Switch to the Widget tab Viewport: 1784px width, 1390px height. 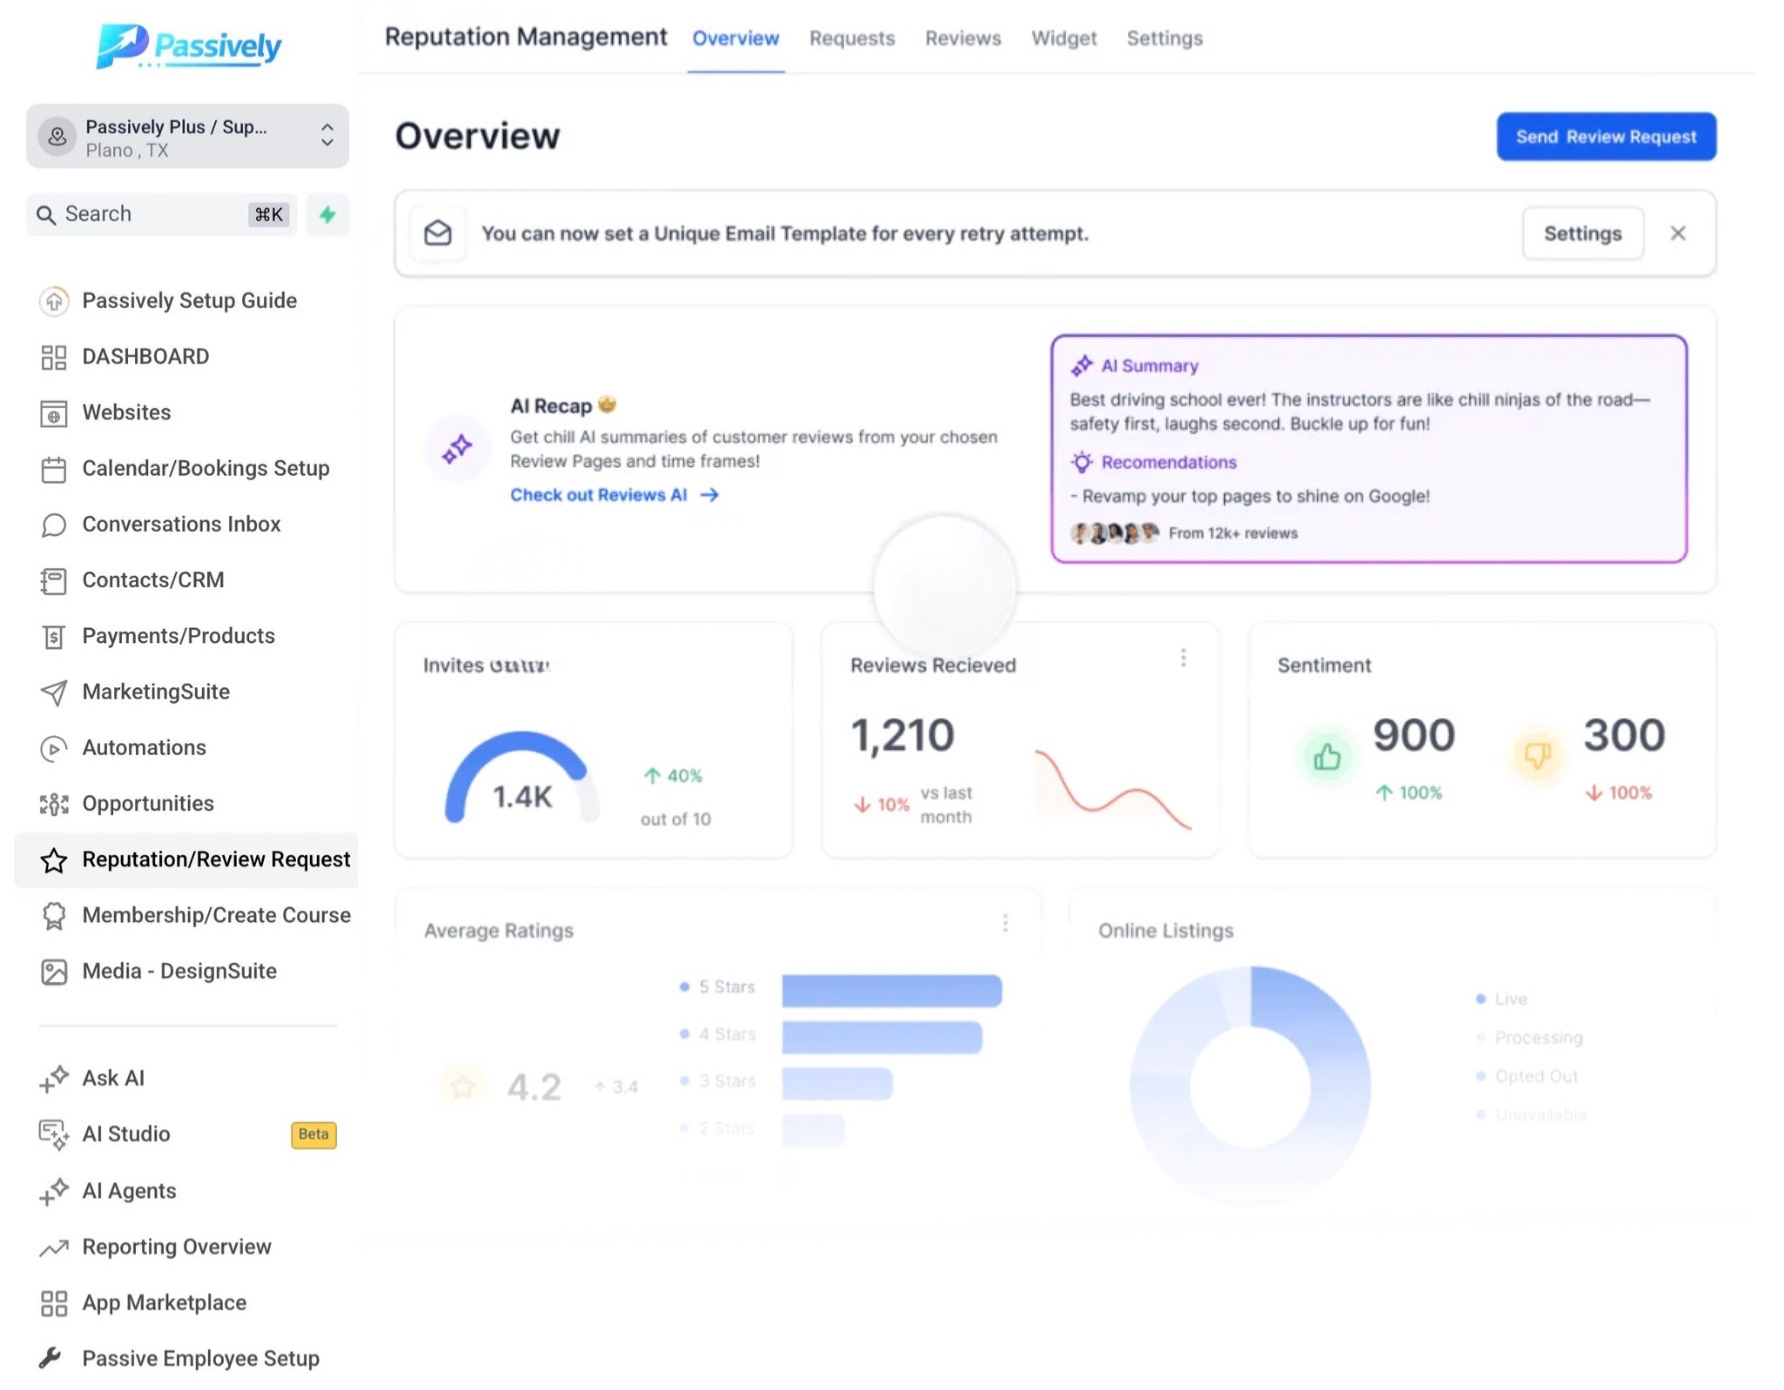pyautogui.click(x=1064, y=38)
